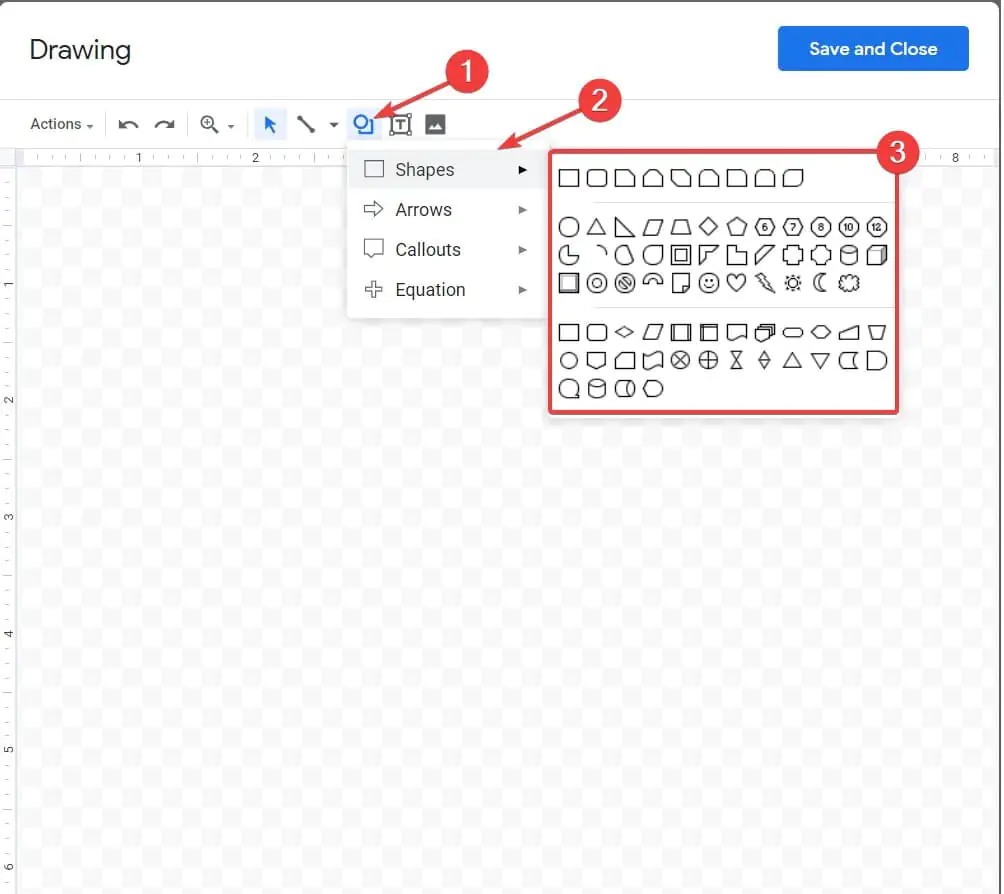Choose the flowchart sort double-diamond shape
The image size is (1004, 894).
tap(765, 361)
